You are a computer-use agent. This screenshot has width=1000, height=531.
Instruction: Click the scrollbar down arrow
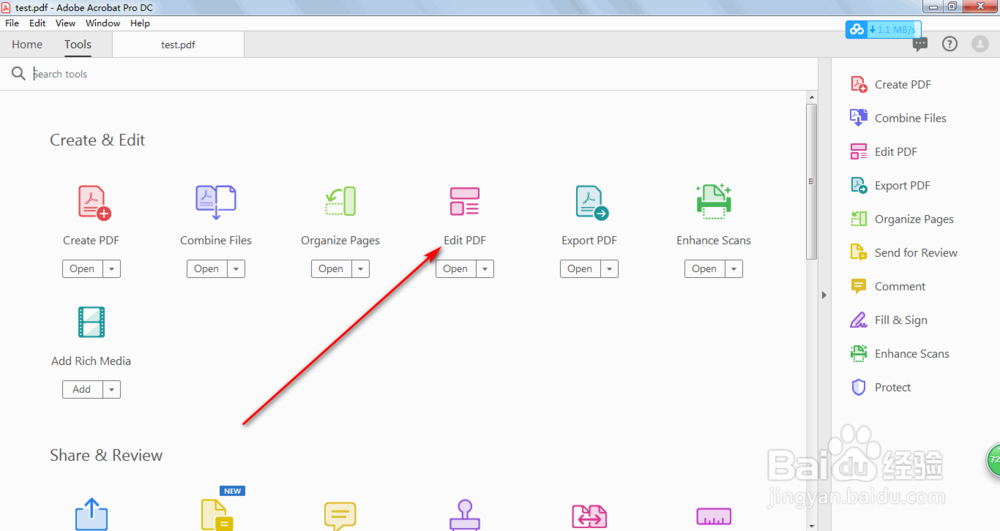click(x=811, y=526)
